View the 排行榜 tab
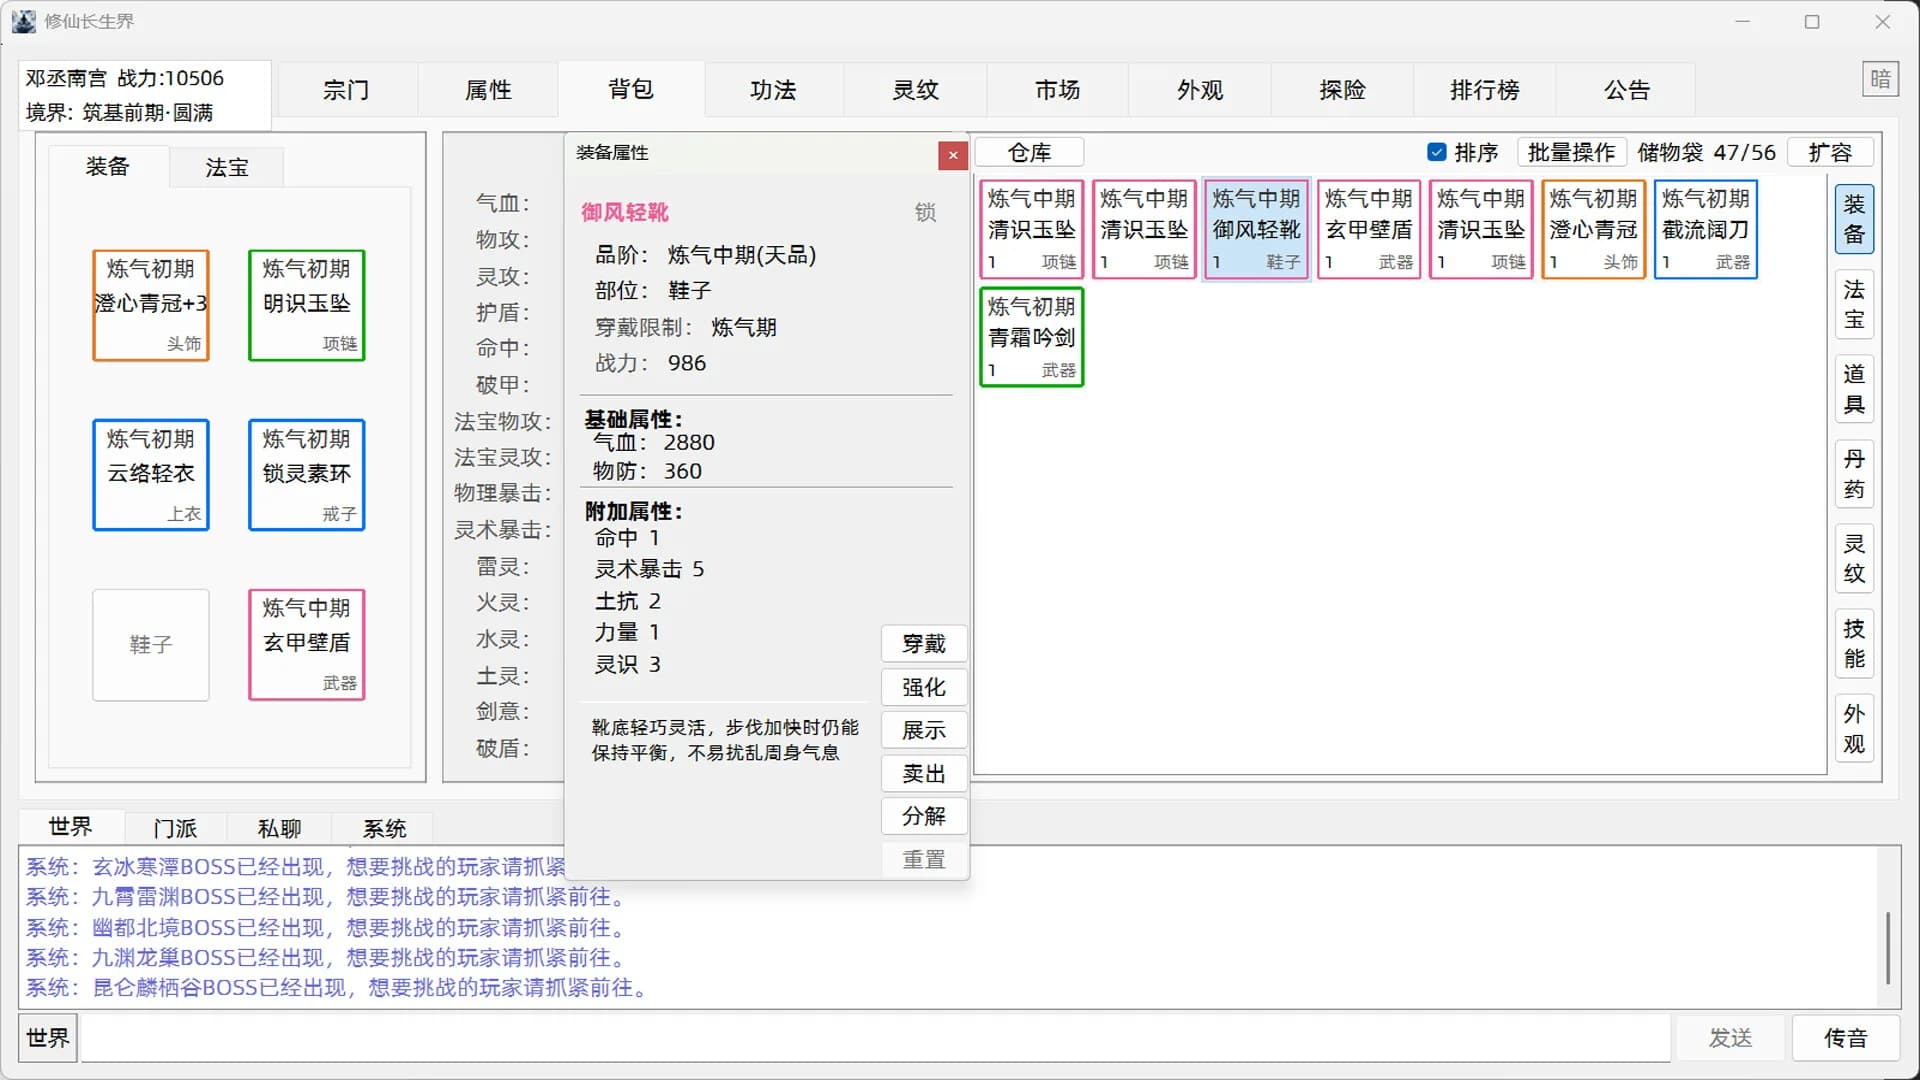Screen dimensions: 1920x1080 1485,90
